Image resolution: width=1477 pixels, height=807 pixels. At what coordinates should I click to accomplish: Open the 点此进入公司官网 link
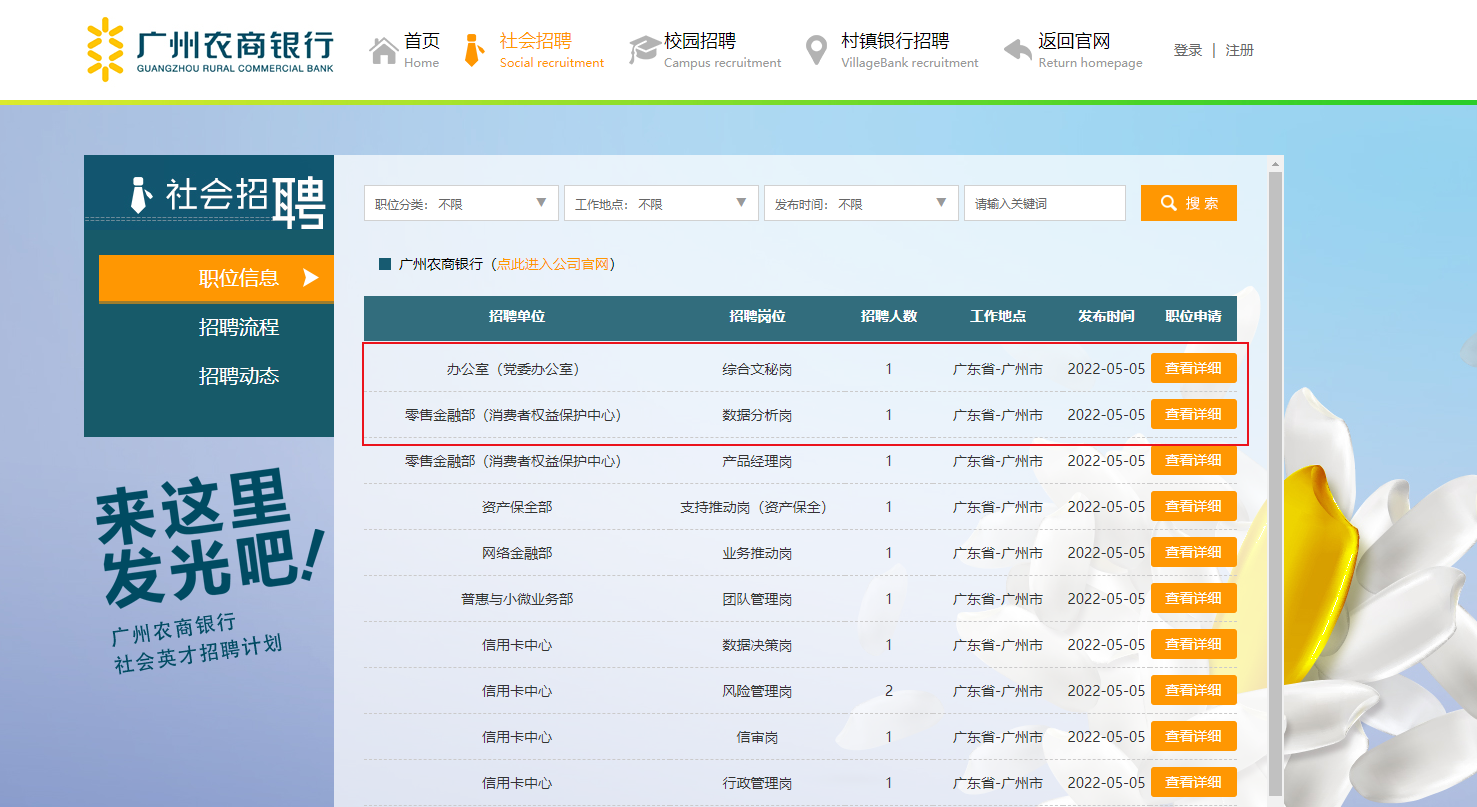click(553, 264)
